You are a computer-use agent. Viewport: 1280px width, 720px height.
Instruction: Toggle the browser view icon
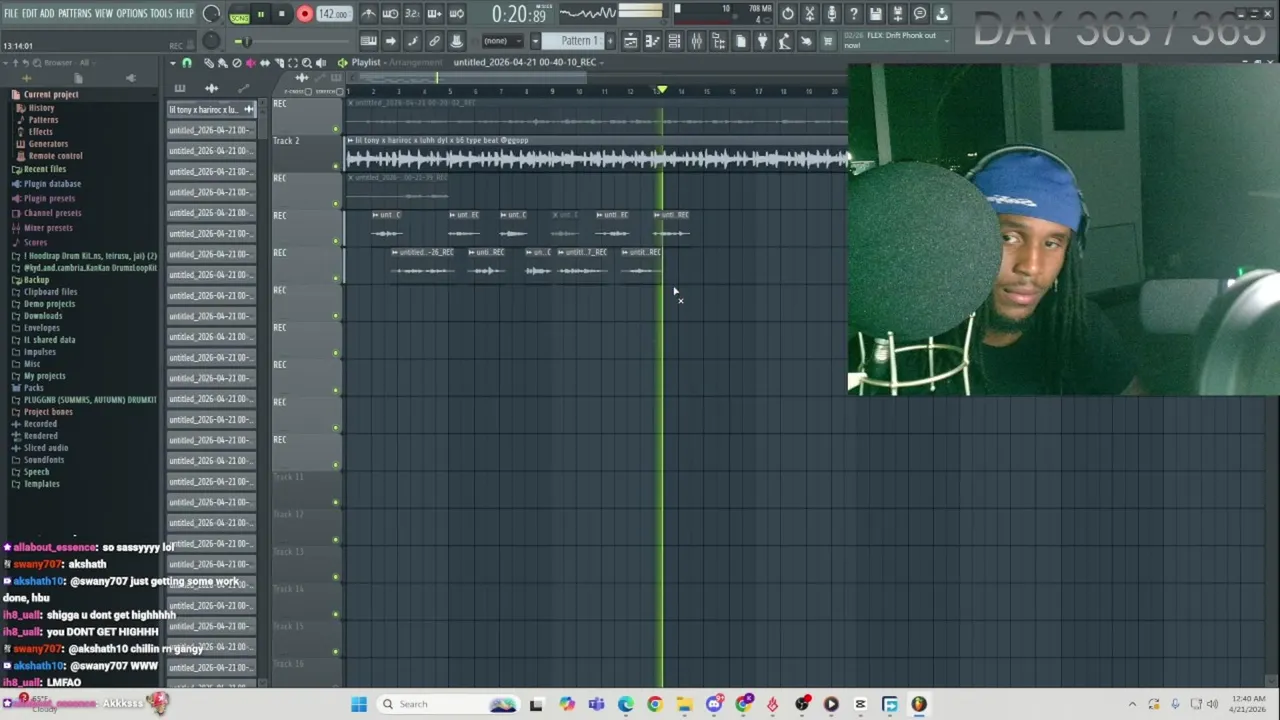(x=718, y=41)
